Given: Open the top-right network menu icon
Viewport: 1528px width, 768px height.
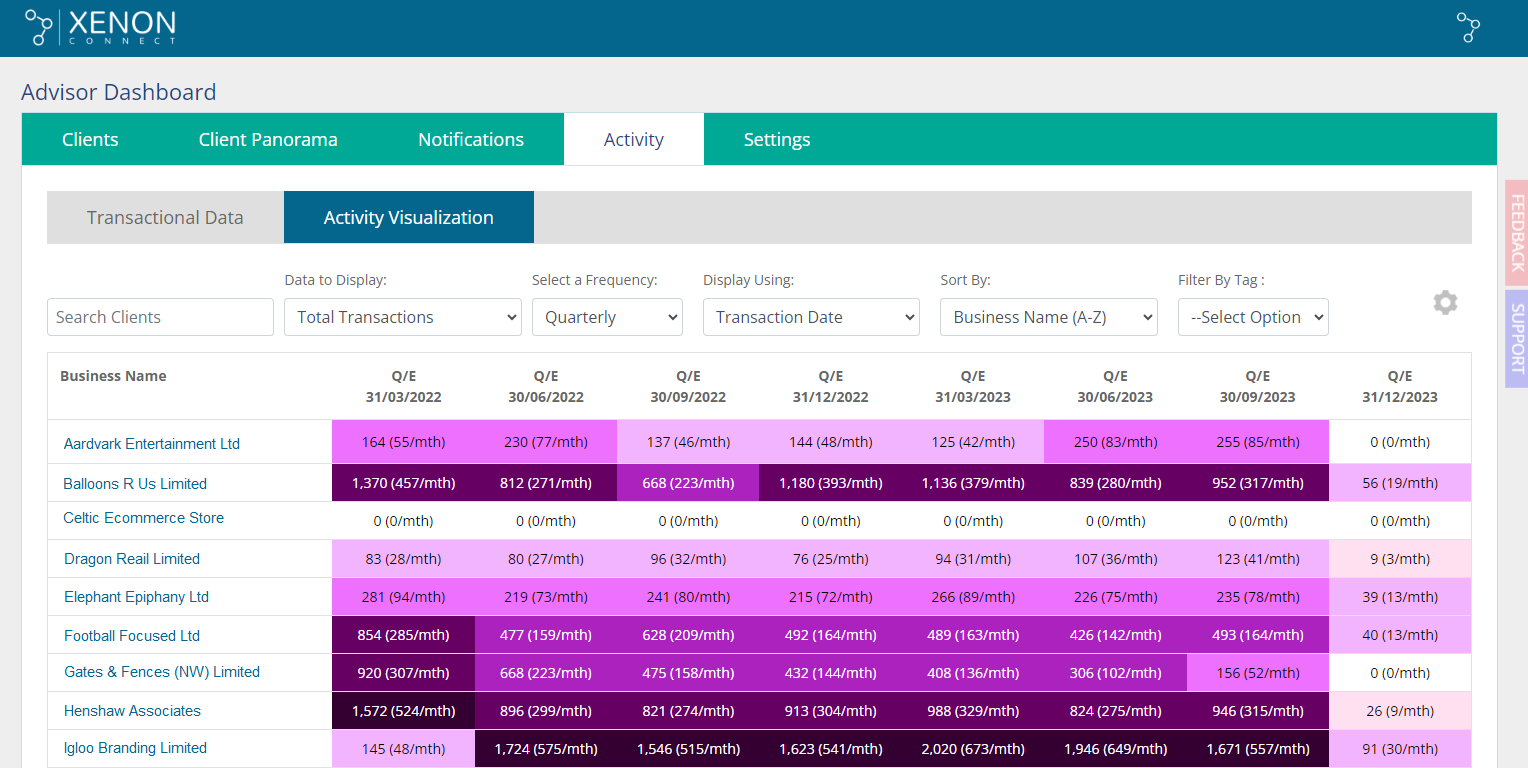Looking at the screenshot, I should coord(1468,27).
